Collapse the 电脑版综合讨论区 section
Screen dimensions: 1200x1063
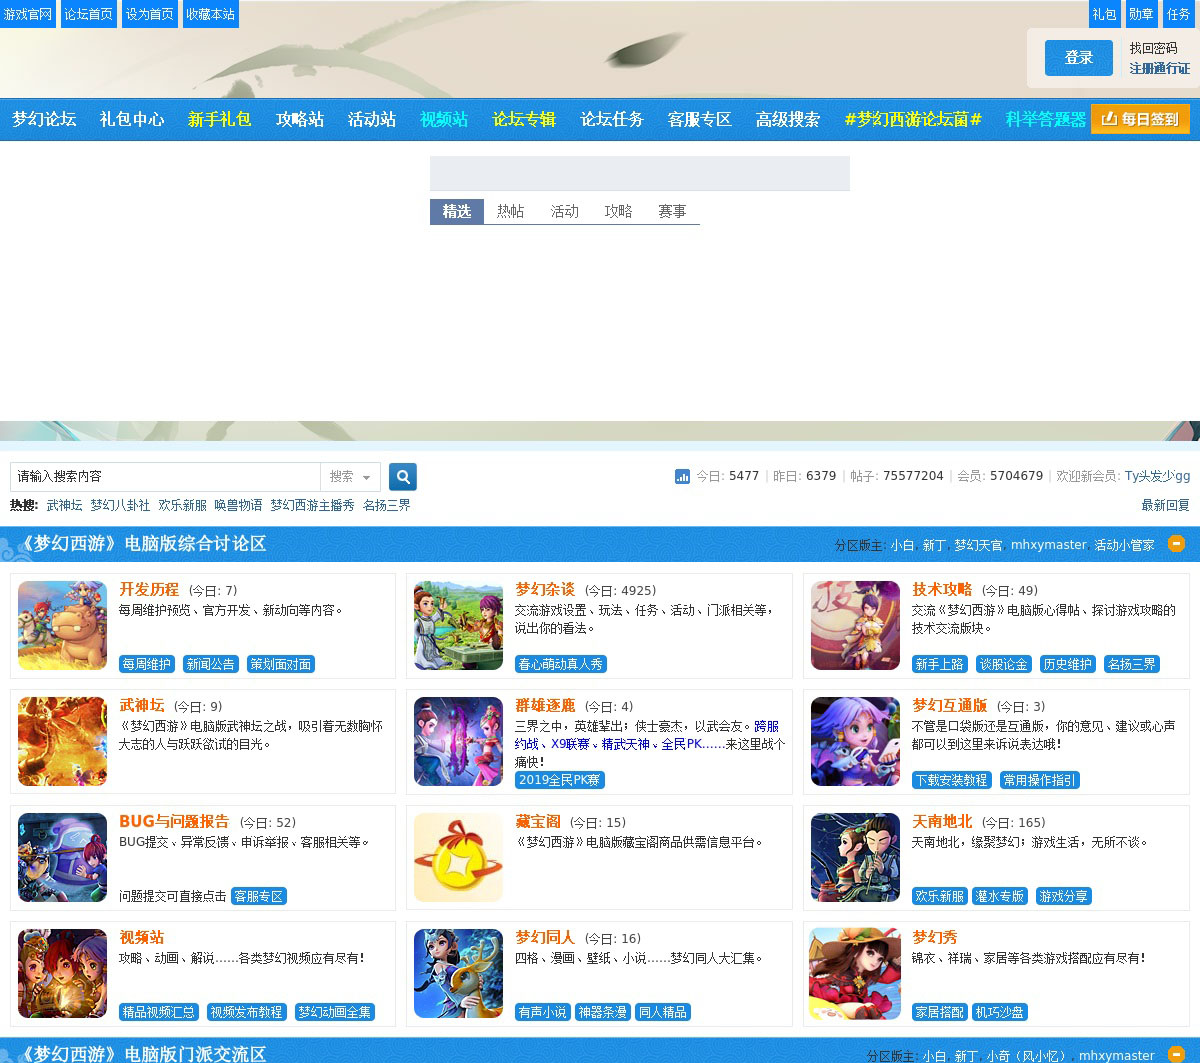[x=1176, y=543]
